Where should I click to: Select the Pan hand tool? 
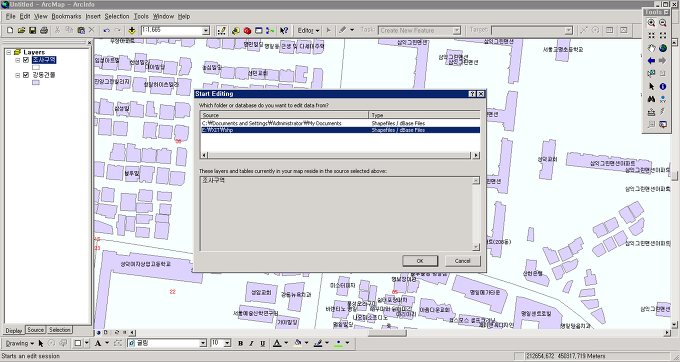[x=651, y=48]
